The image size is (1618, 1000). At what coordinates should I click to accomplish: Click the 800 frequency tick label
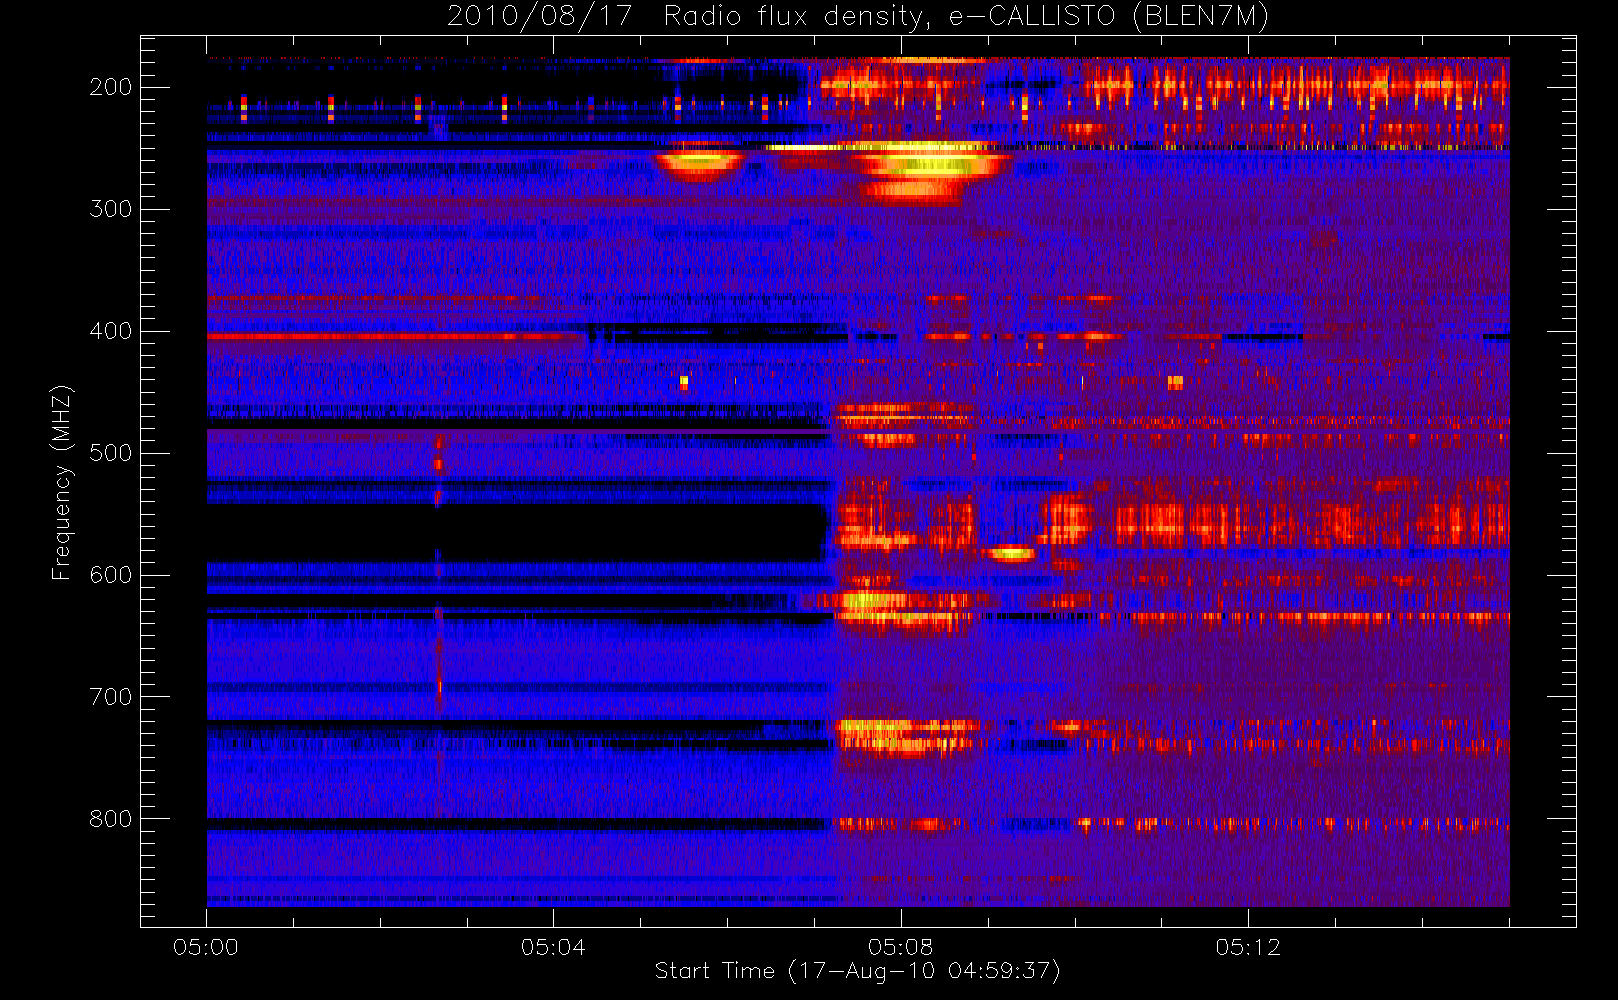[x=110, y=819]
